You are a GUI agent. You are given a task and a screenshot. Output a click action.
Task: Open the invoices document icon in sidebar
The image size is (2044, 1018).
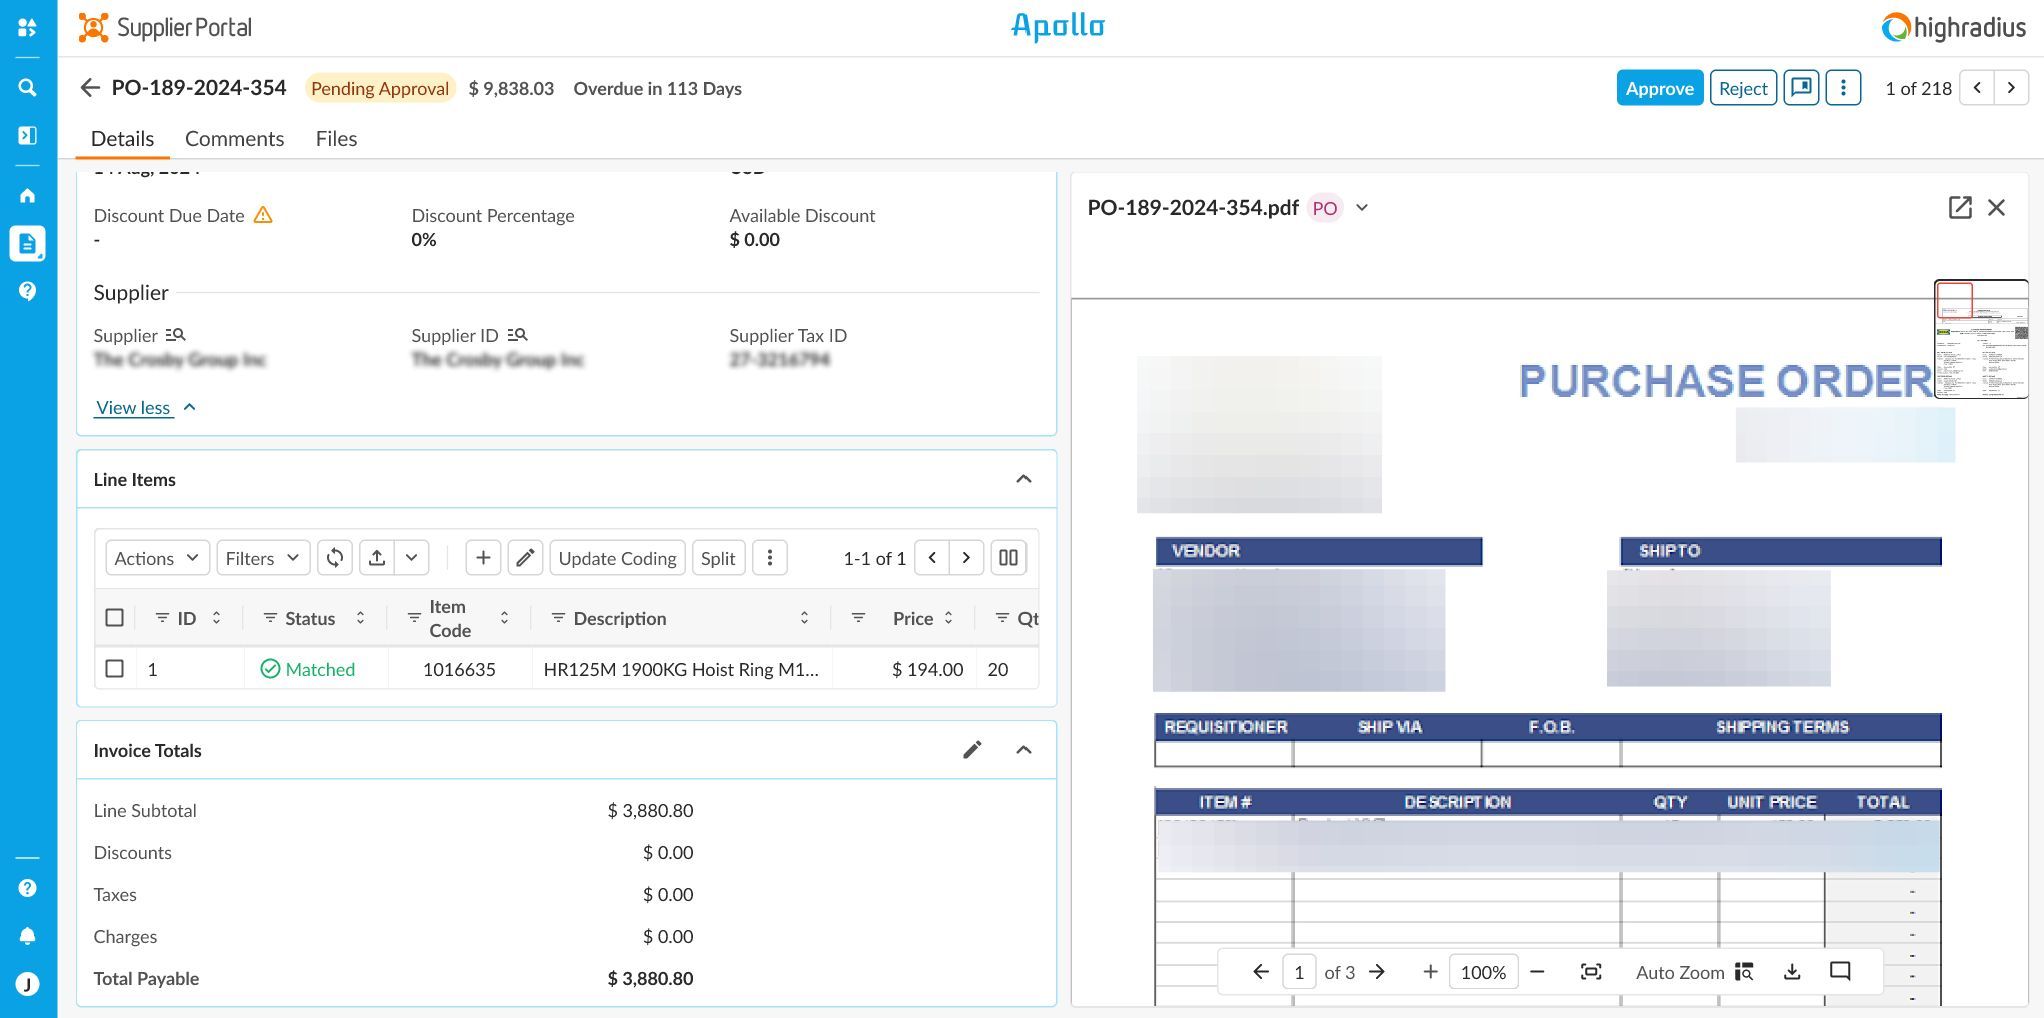[x=28, y=243]
